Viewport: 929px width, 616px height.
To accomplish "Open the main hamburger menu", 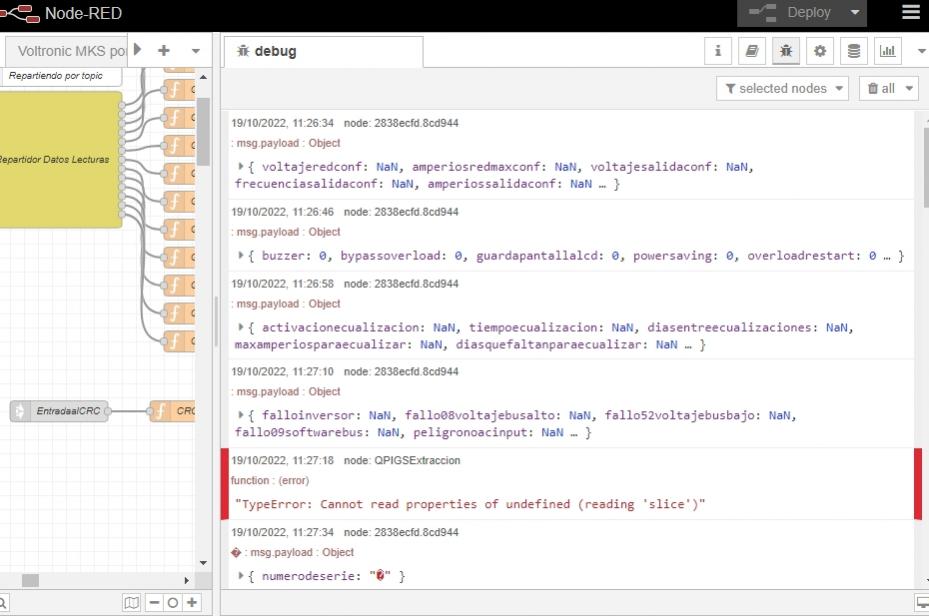I will [911, 12].
